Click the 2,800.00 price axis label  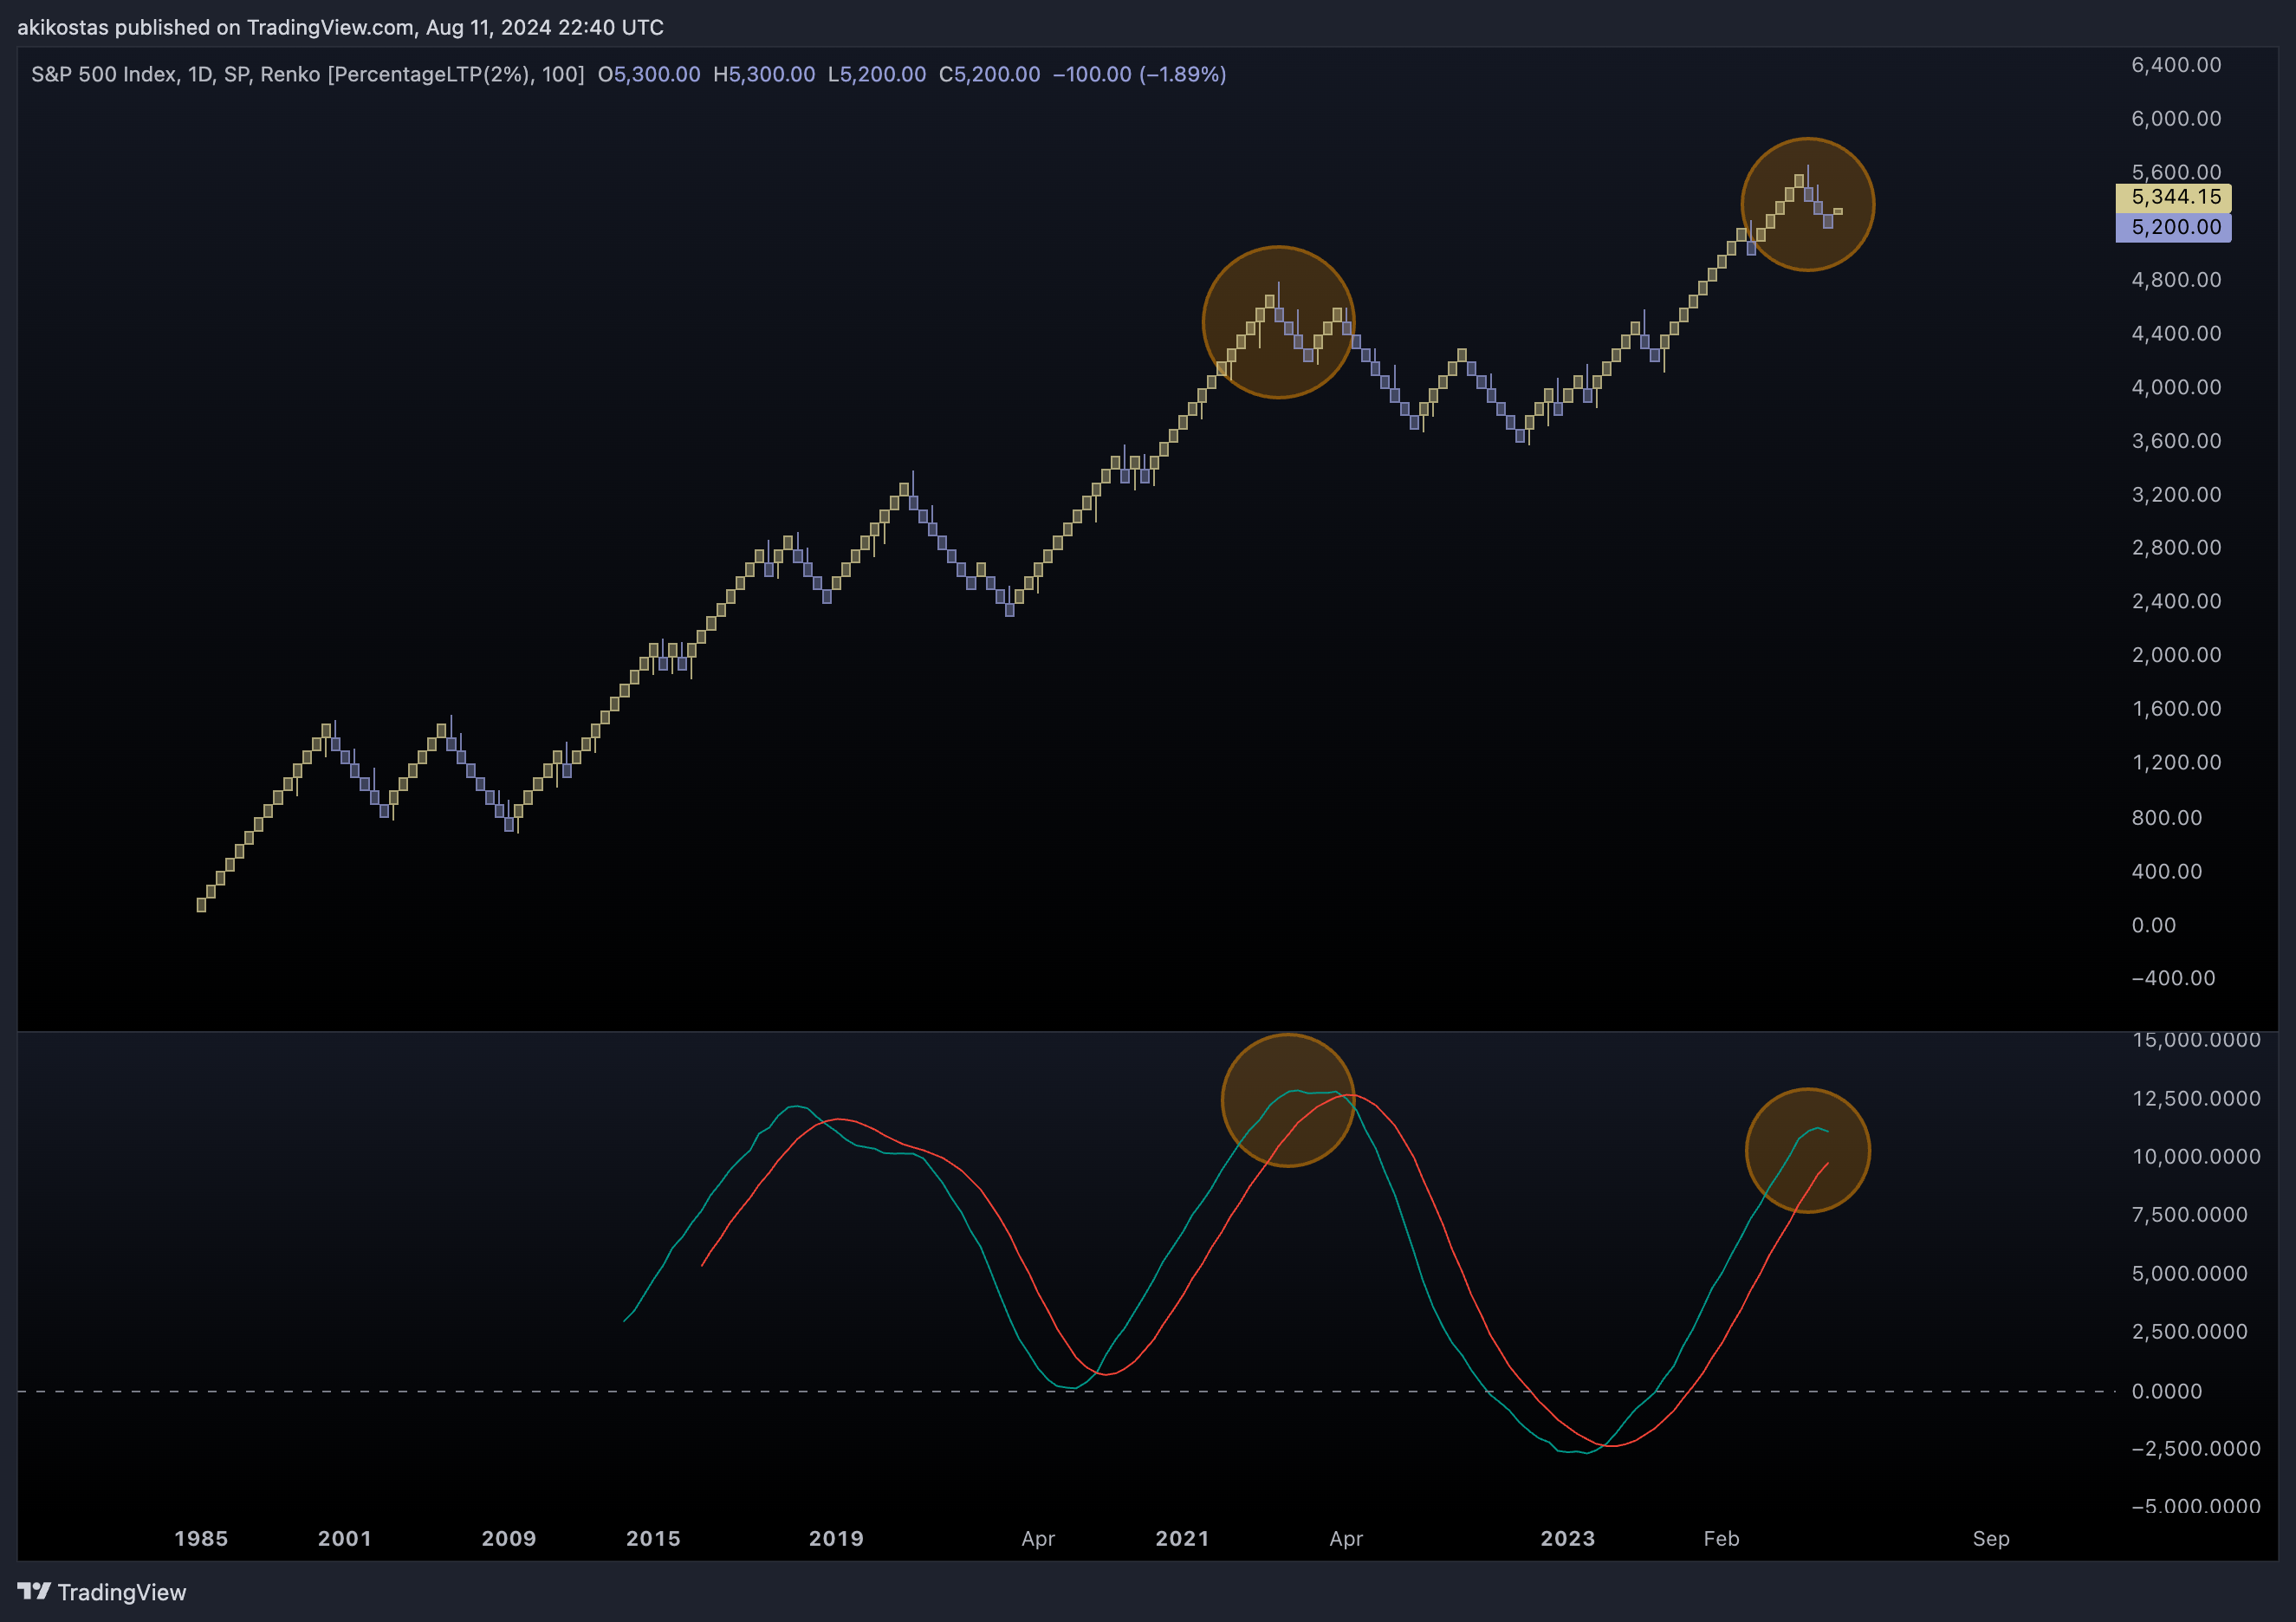pos(2176,548)
